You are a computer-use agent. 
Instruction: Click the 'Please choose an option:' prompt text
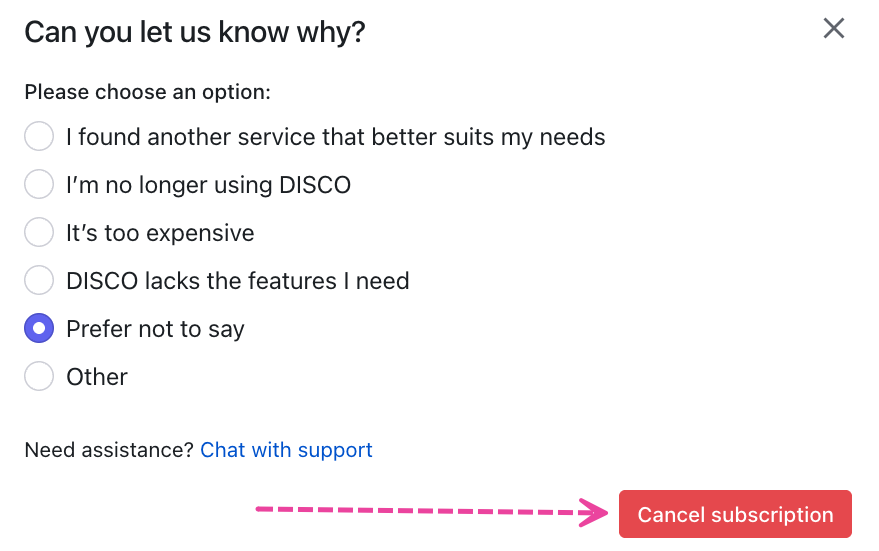click(x=148, y=92)
